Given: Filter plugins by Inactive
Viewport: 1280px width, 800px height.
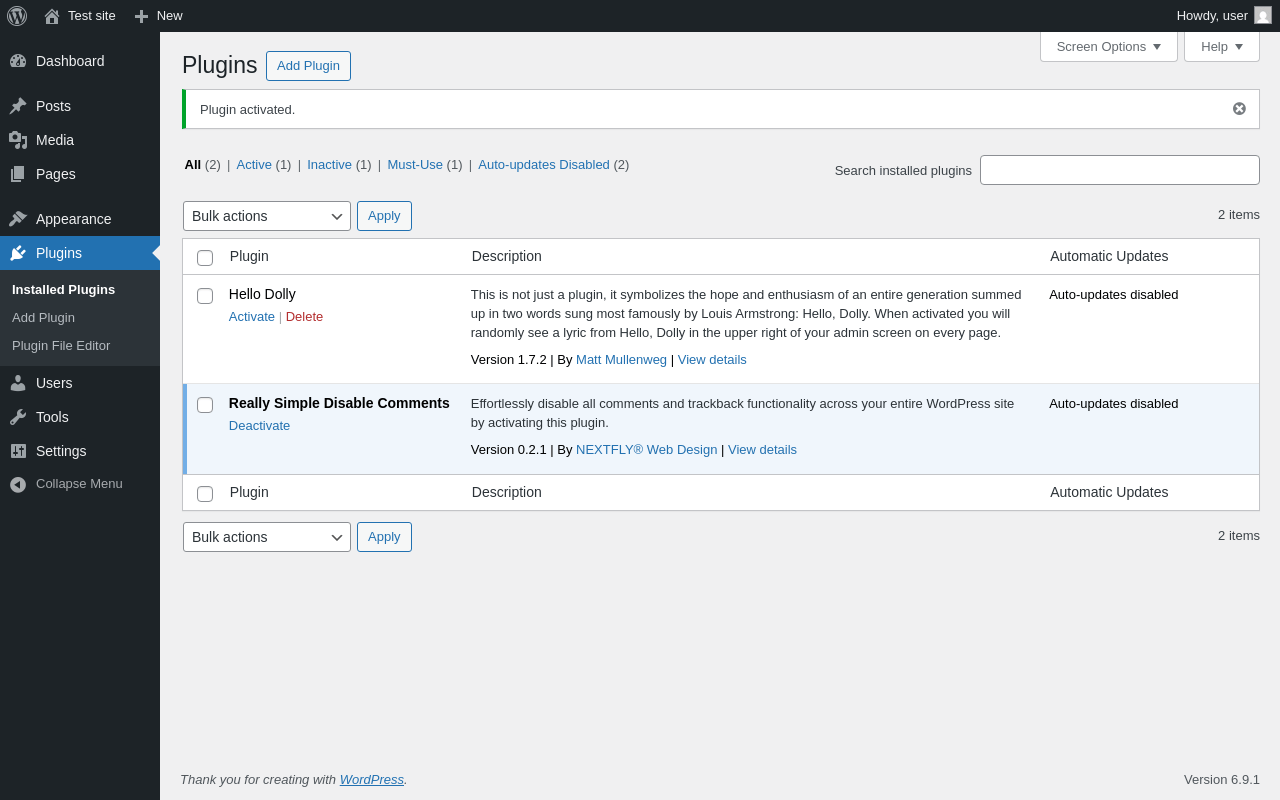Looking at the screenshot, I should point(329,165).
